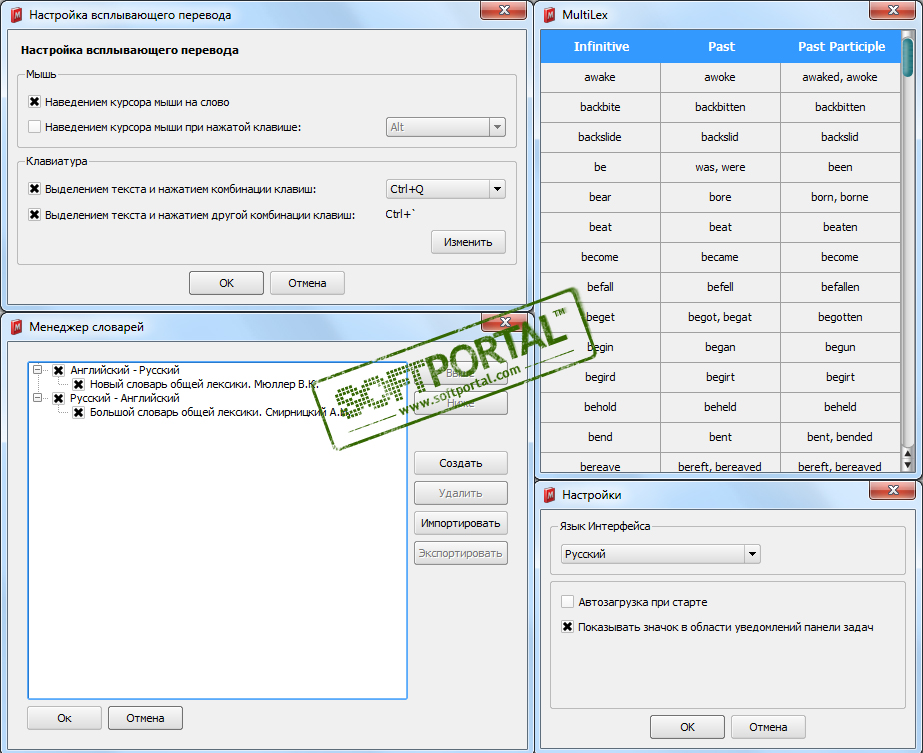
Task: Click the 'bear' infinitive cell
Action: (x=600, y=197)
